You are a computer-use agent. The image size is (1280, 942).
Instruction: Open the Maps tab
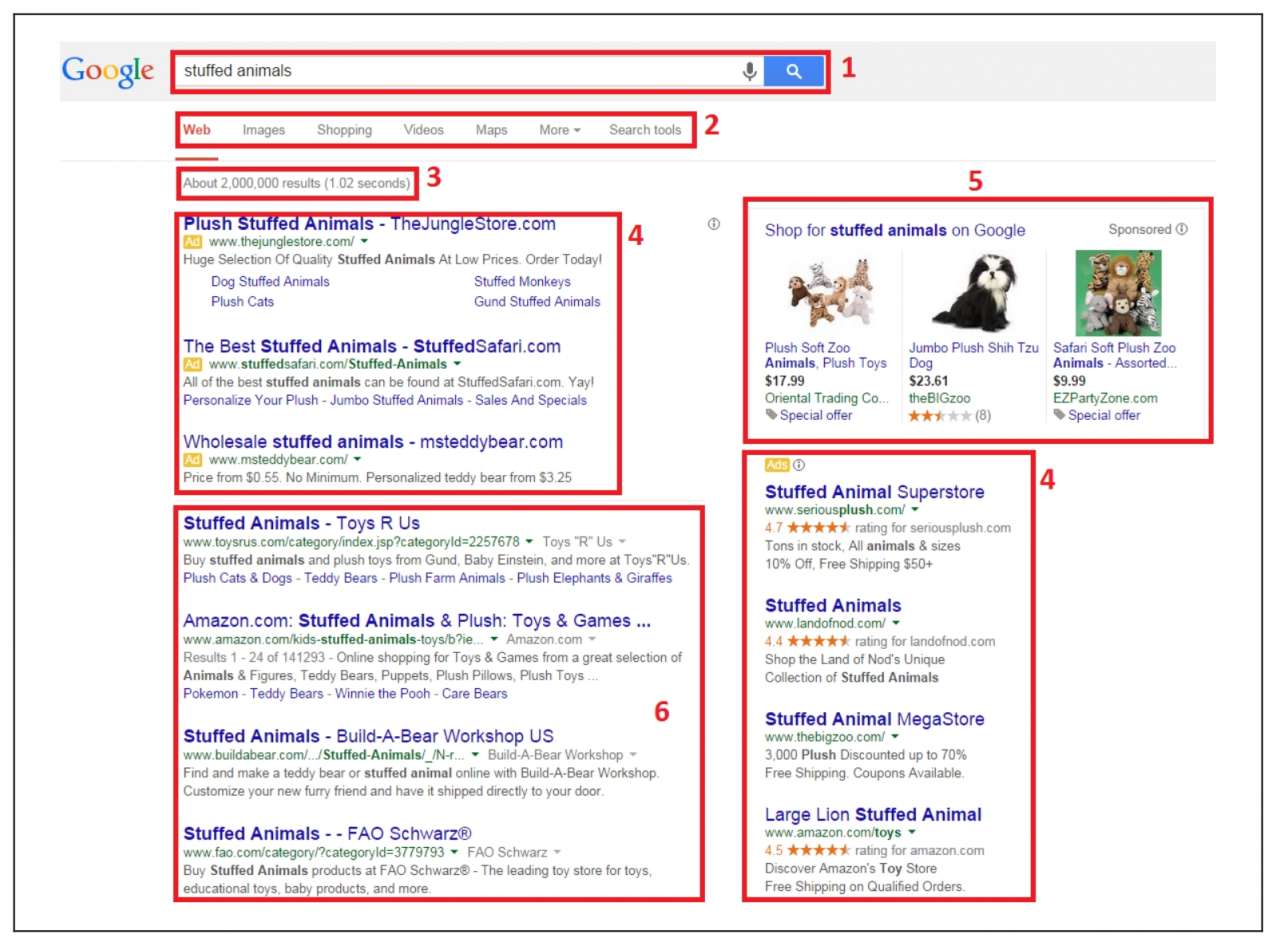click(491, 130)
